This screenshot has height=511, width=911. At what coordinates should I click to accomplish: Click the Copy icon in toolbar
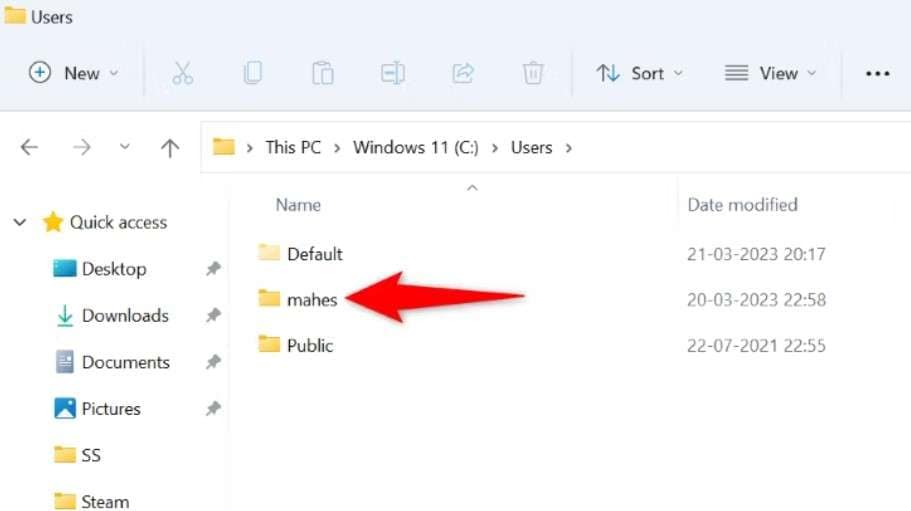coord(253,73)
